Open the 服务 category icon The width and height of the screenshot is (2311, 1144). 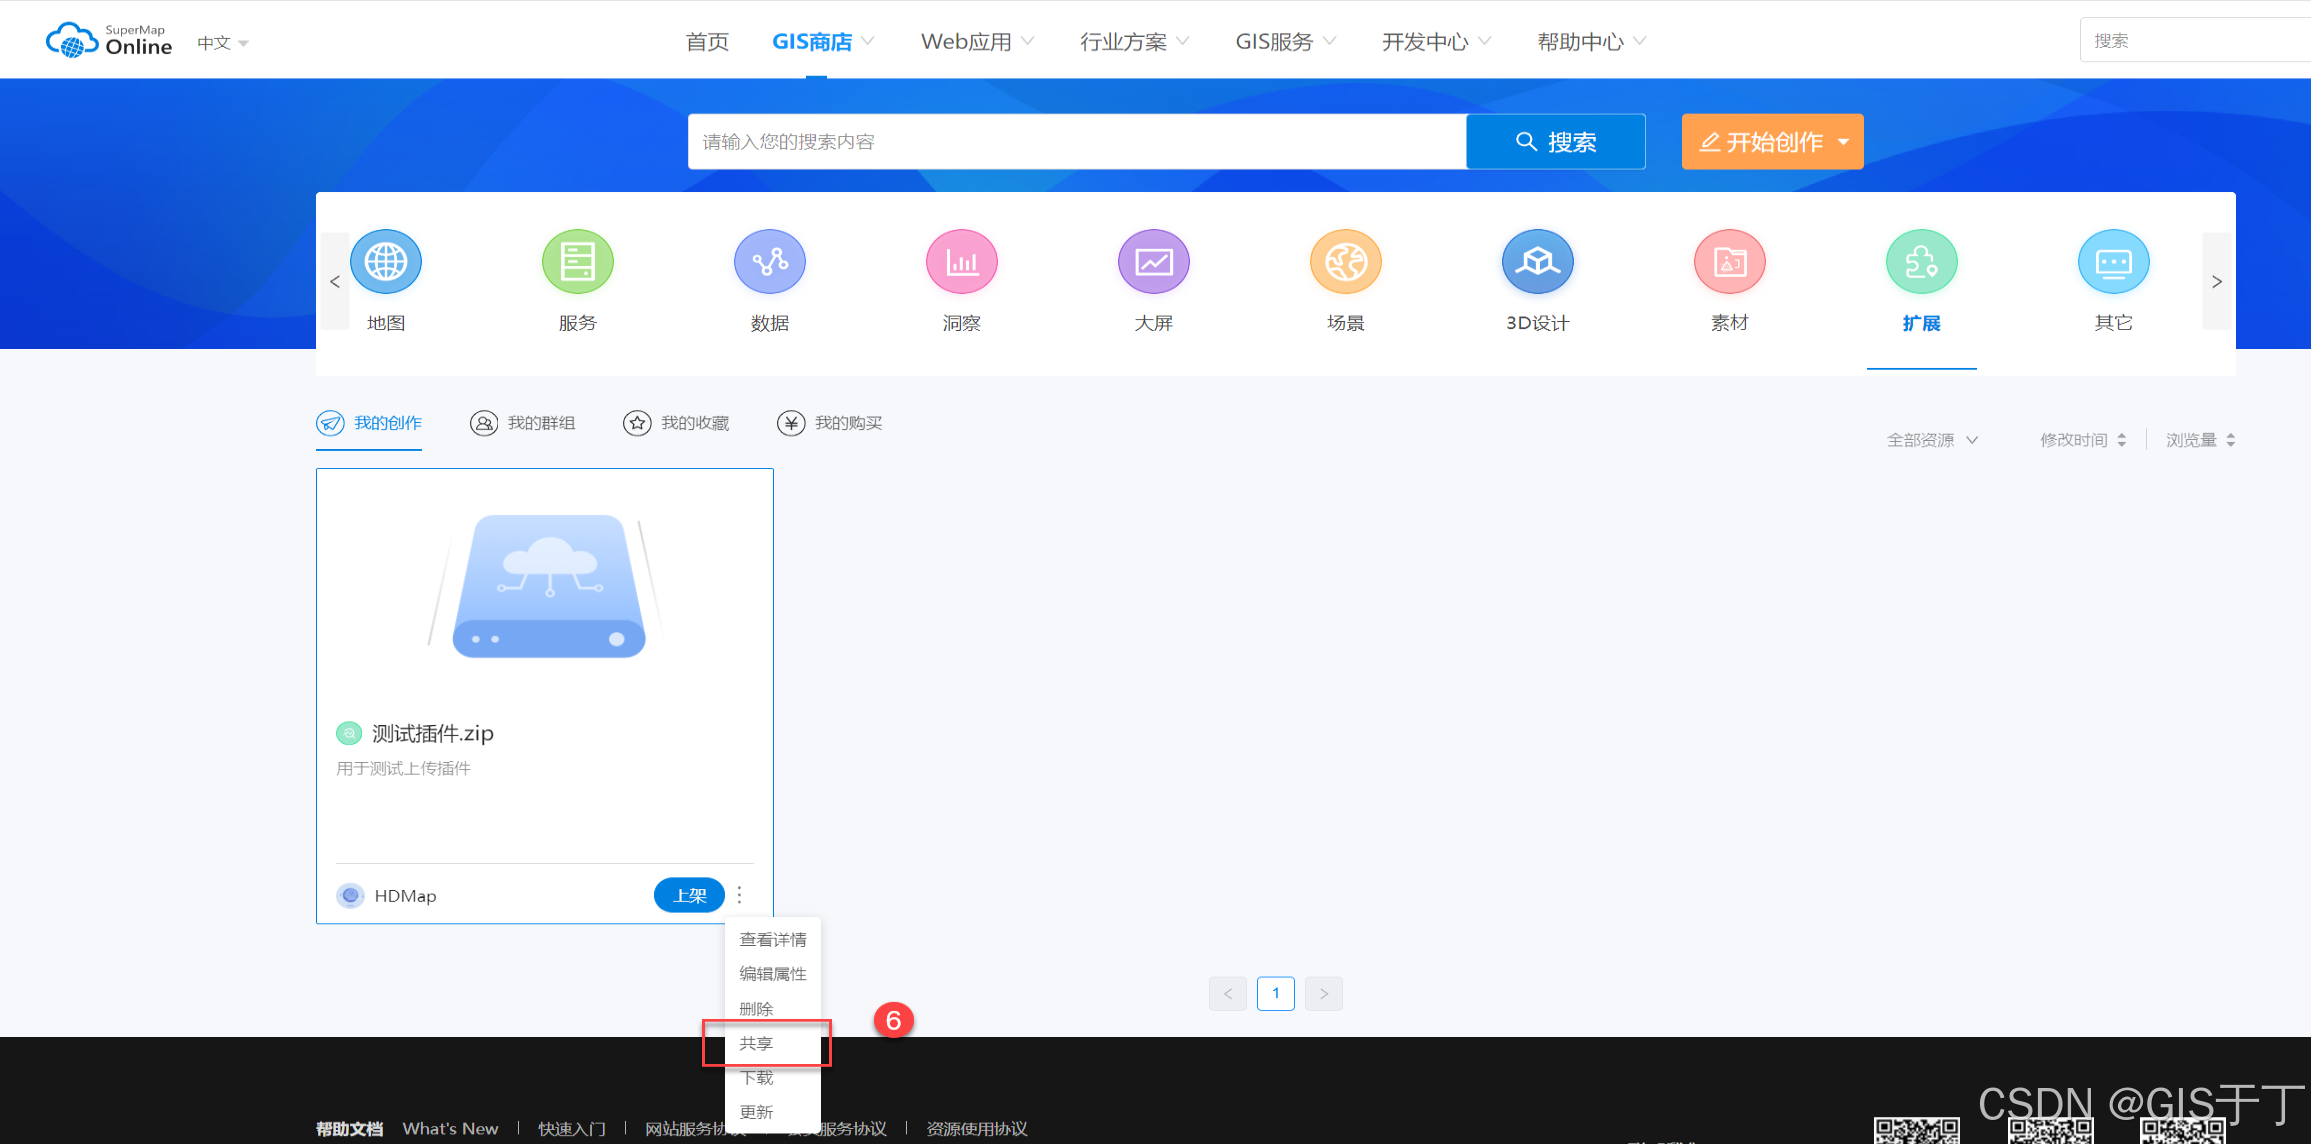[x=578, y=262]
